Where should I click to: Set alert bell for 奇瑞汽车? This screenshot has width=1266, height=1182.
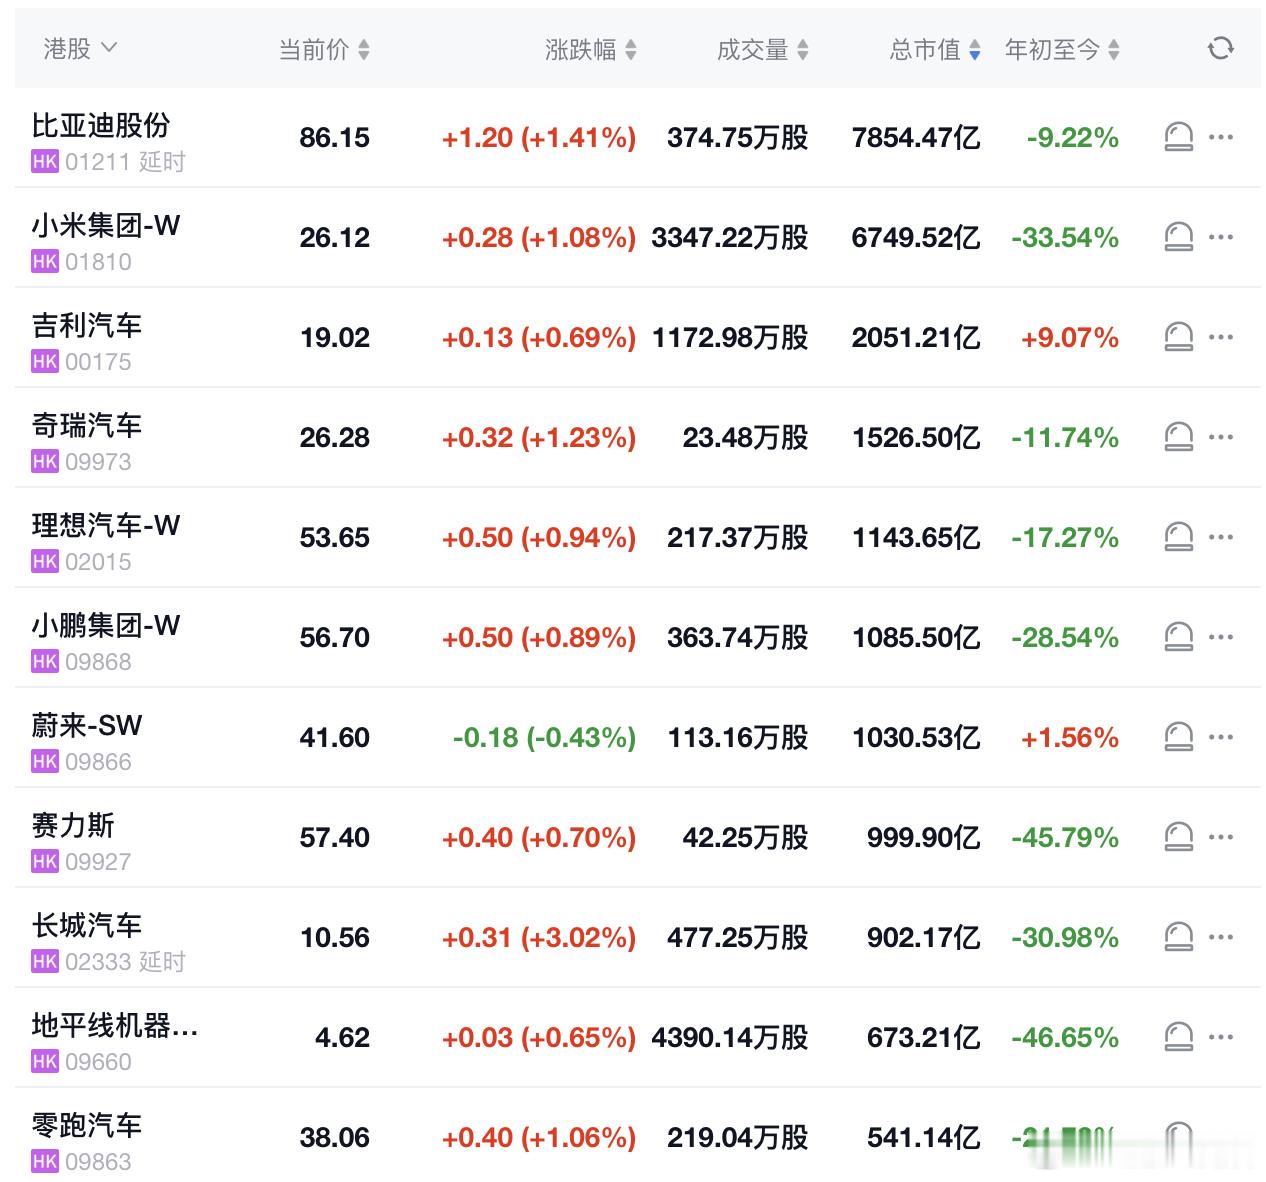(1179, 437)
